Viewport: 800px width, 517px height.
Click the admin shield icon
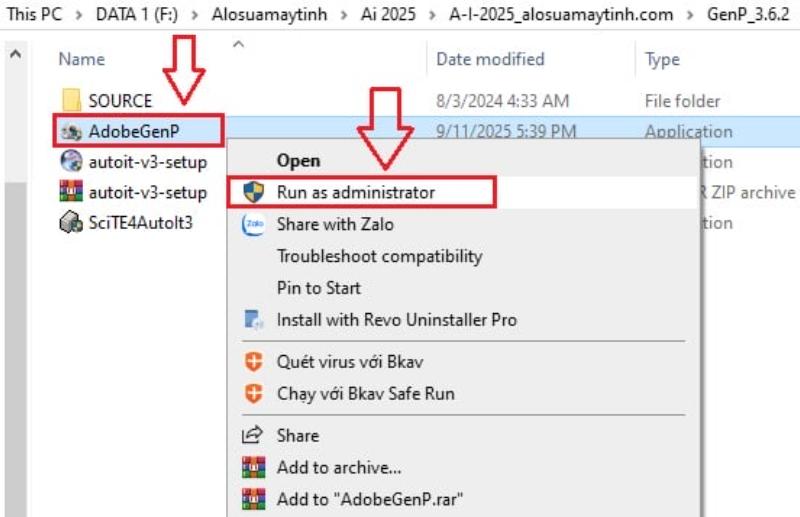point(254,192)
